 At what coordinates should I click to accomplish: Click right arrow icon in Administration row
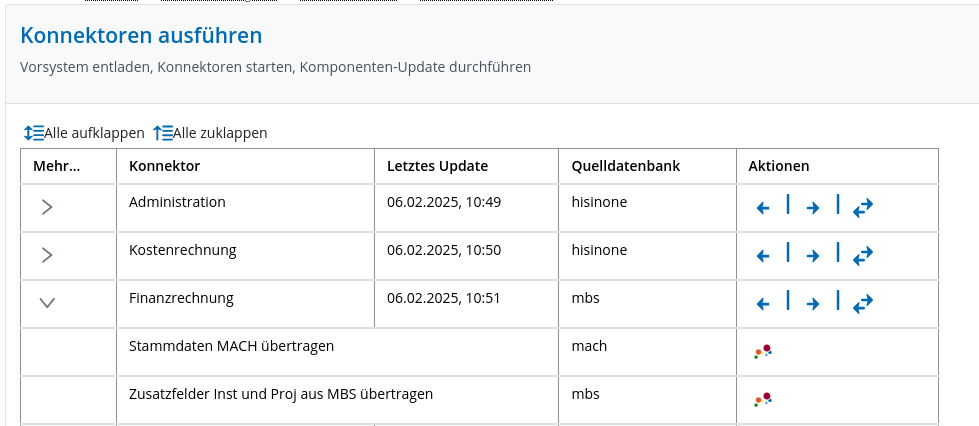coord(812,208)
